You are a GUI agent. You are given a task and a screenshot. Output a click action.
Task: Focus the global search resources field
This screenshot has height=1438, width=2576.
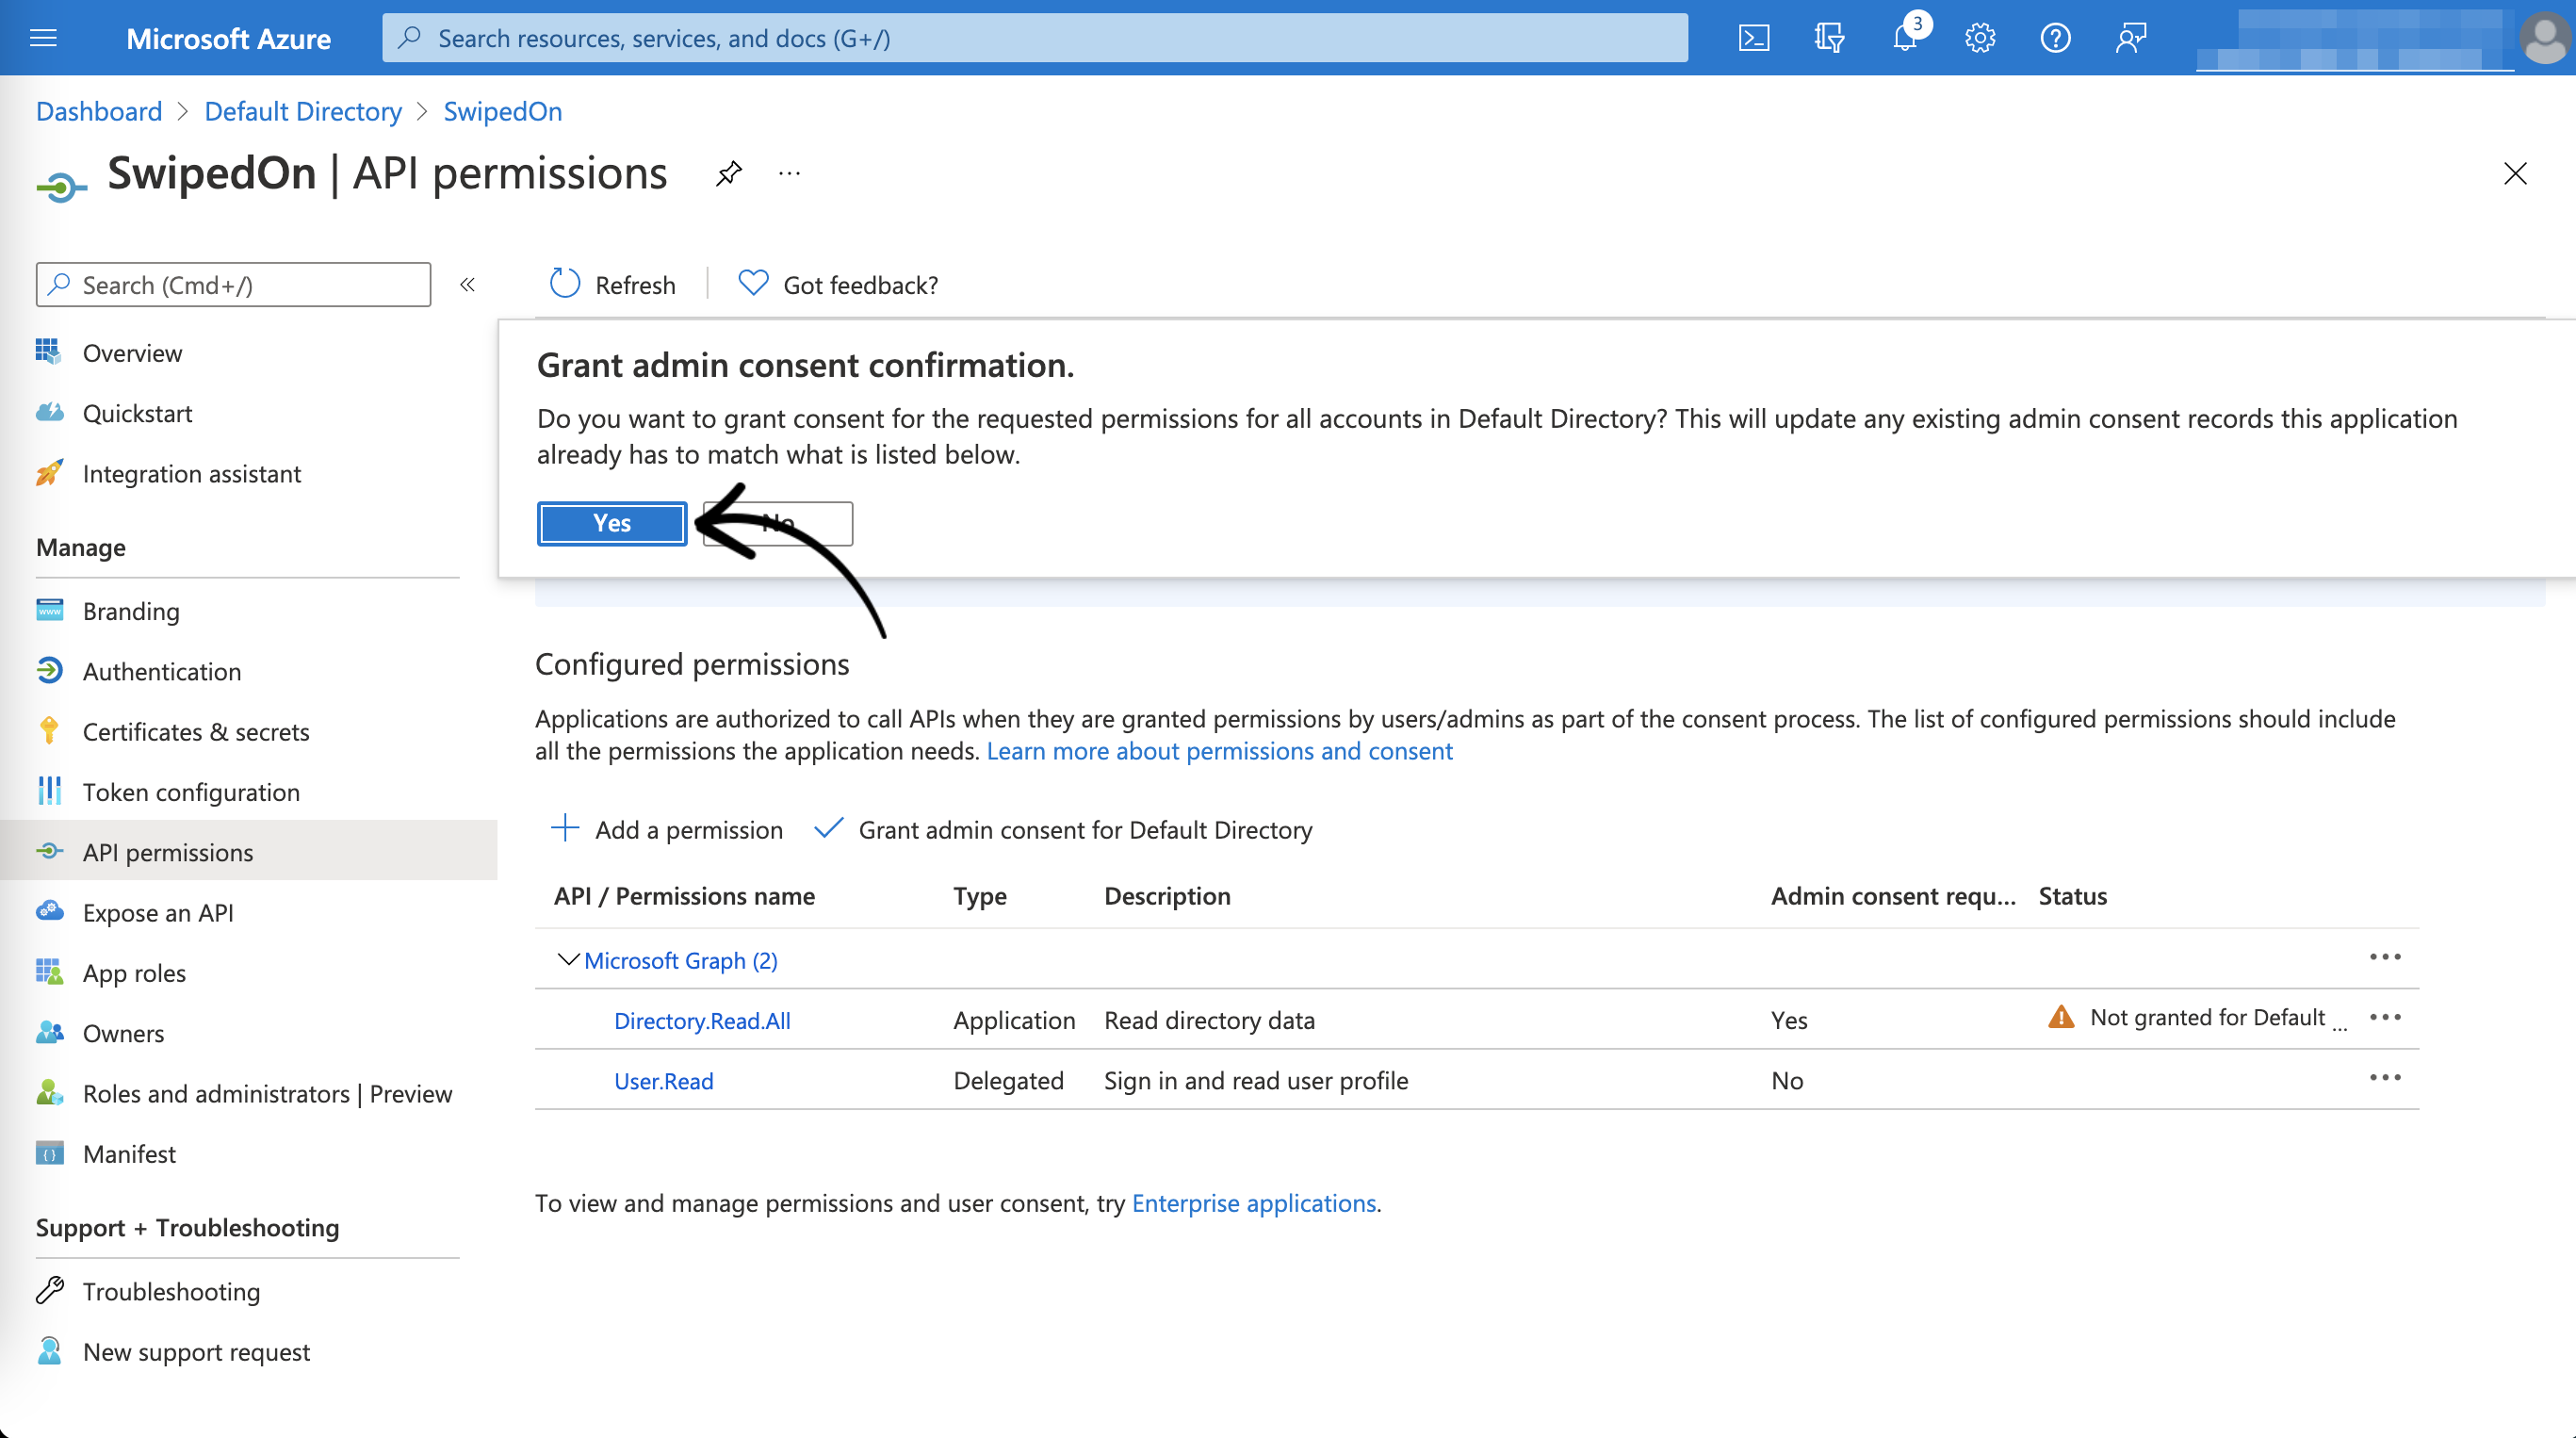[1035, 38]
